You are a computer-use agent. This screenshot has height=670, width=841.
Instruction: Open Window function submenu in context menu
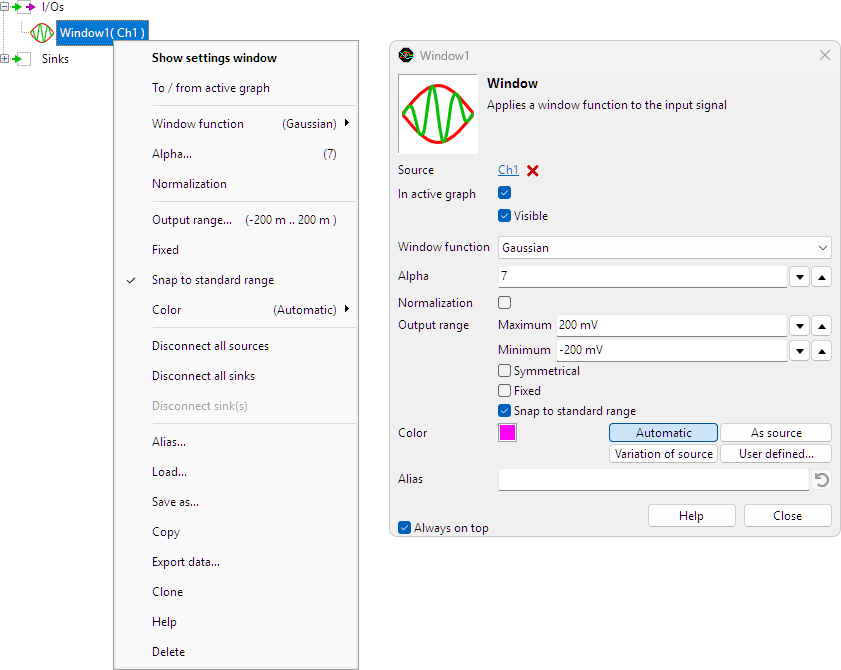(x=236, y=124)
